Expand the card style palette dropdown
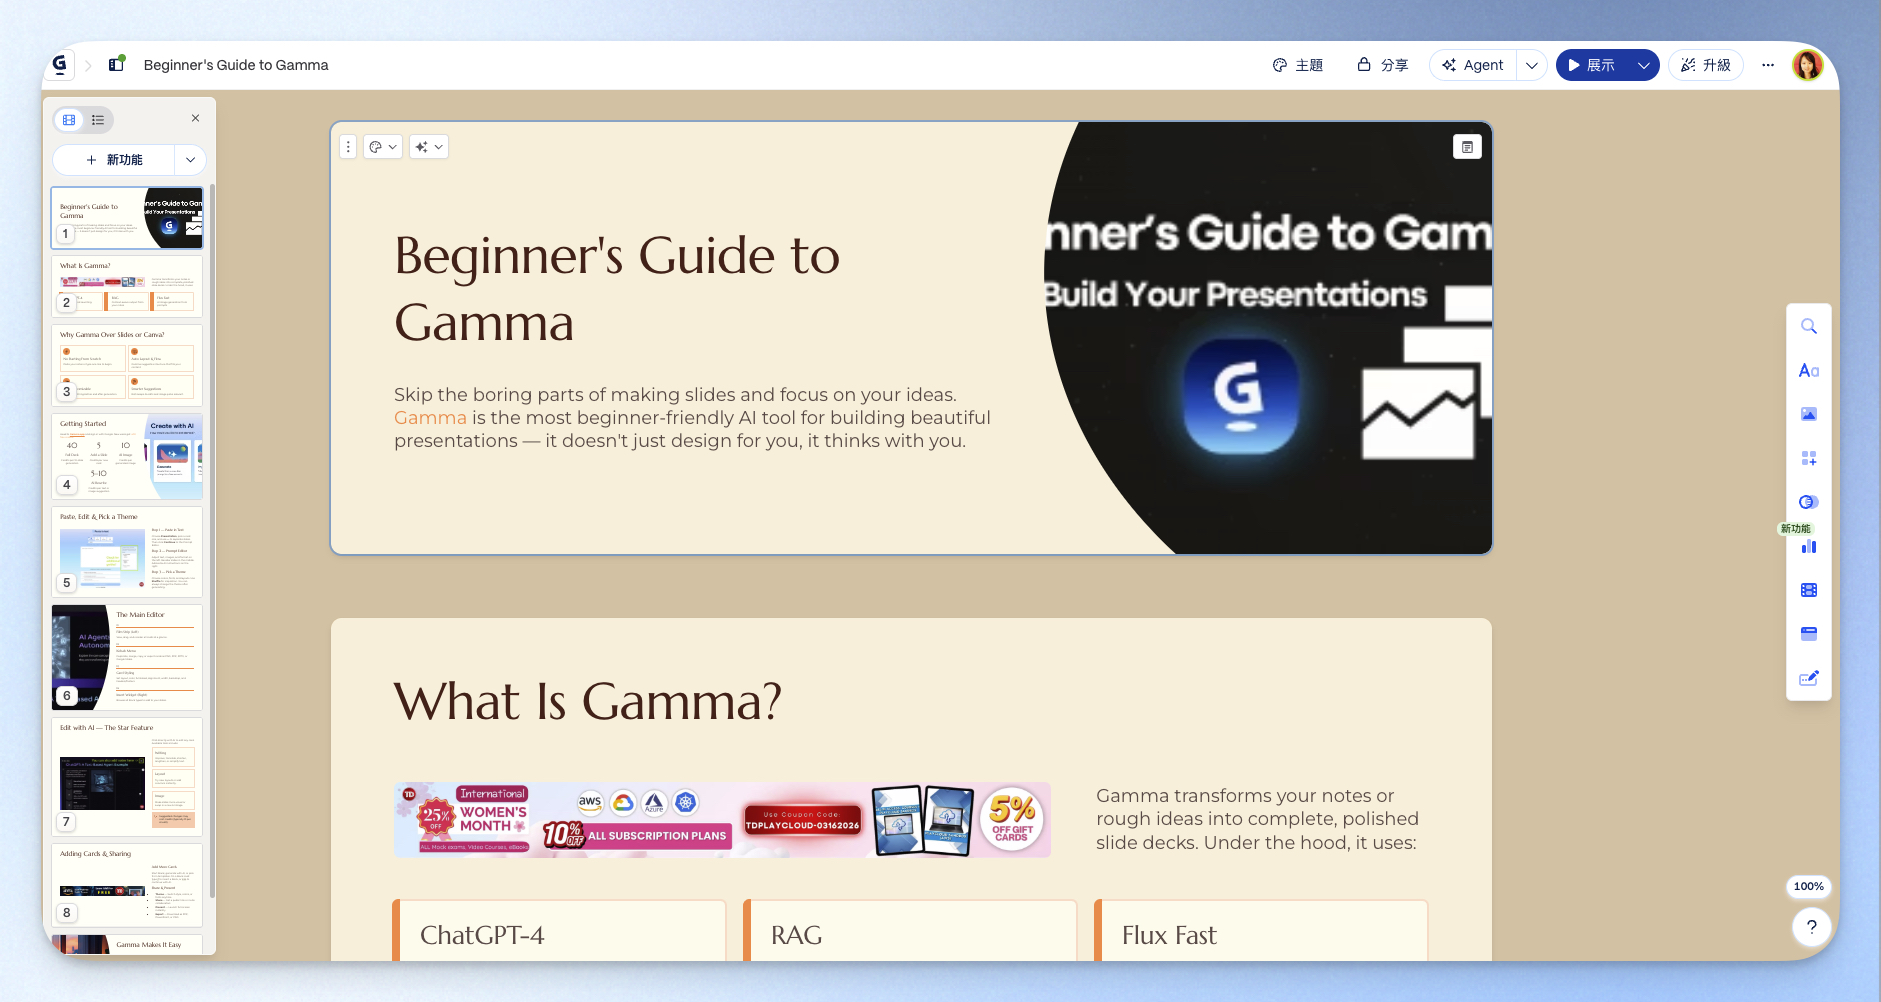Viewport: 1881px width, 1002px height. (x=383, y=147)
